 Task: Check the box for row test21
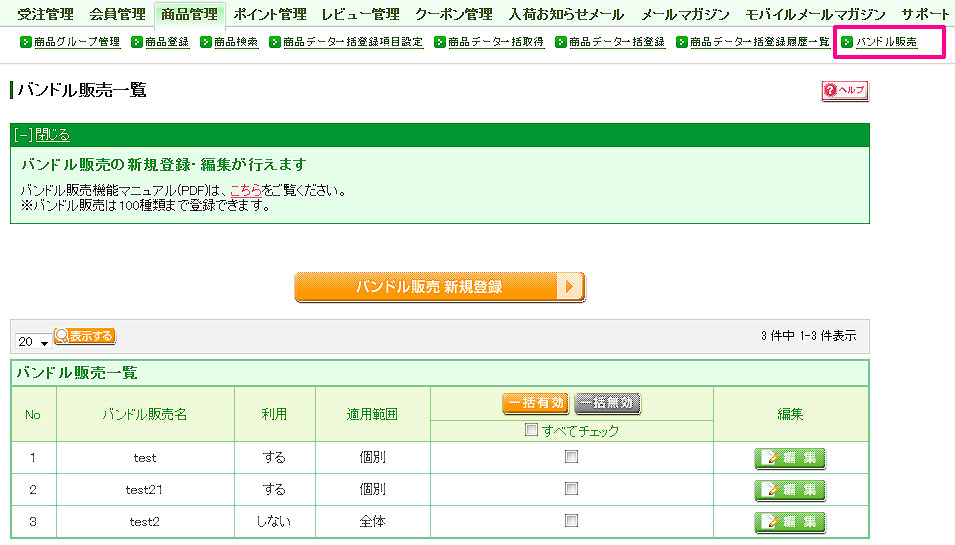coord(571,488)
